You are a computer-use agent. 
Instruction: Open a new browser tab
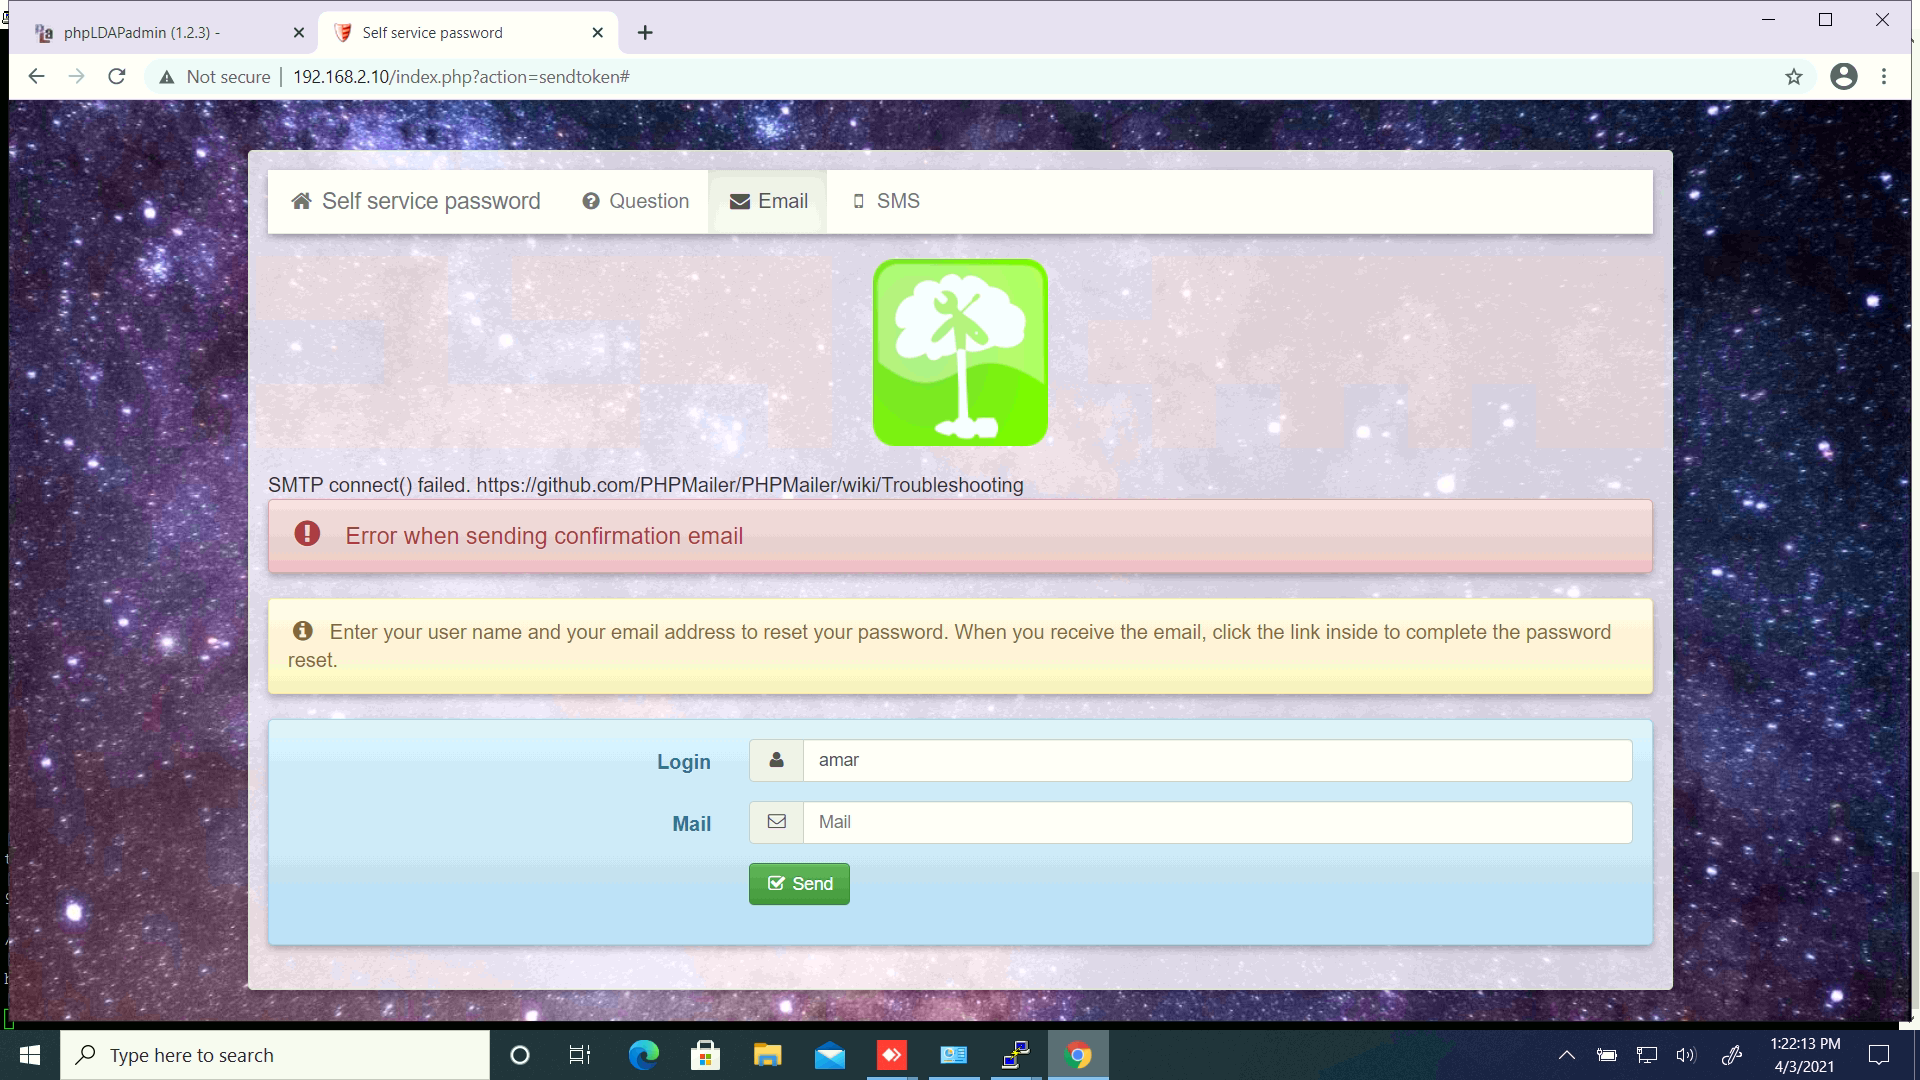[645, 33]
